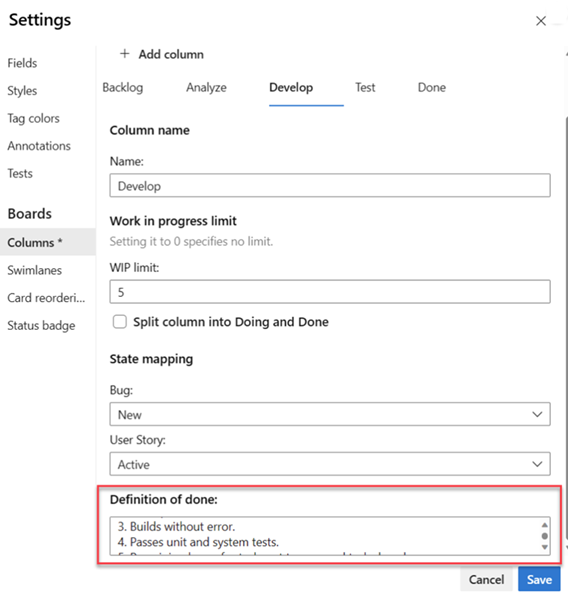The height and width of the screenshot is (598, 568).
Task: Click the '3. Builds without error.' line
Action: click(x=176, y=527)
